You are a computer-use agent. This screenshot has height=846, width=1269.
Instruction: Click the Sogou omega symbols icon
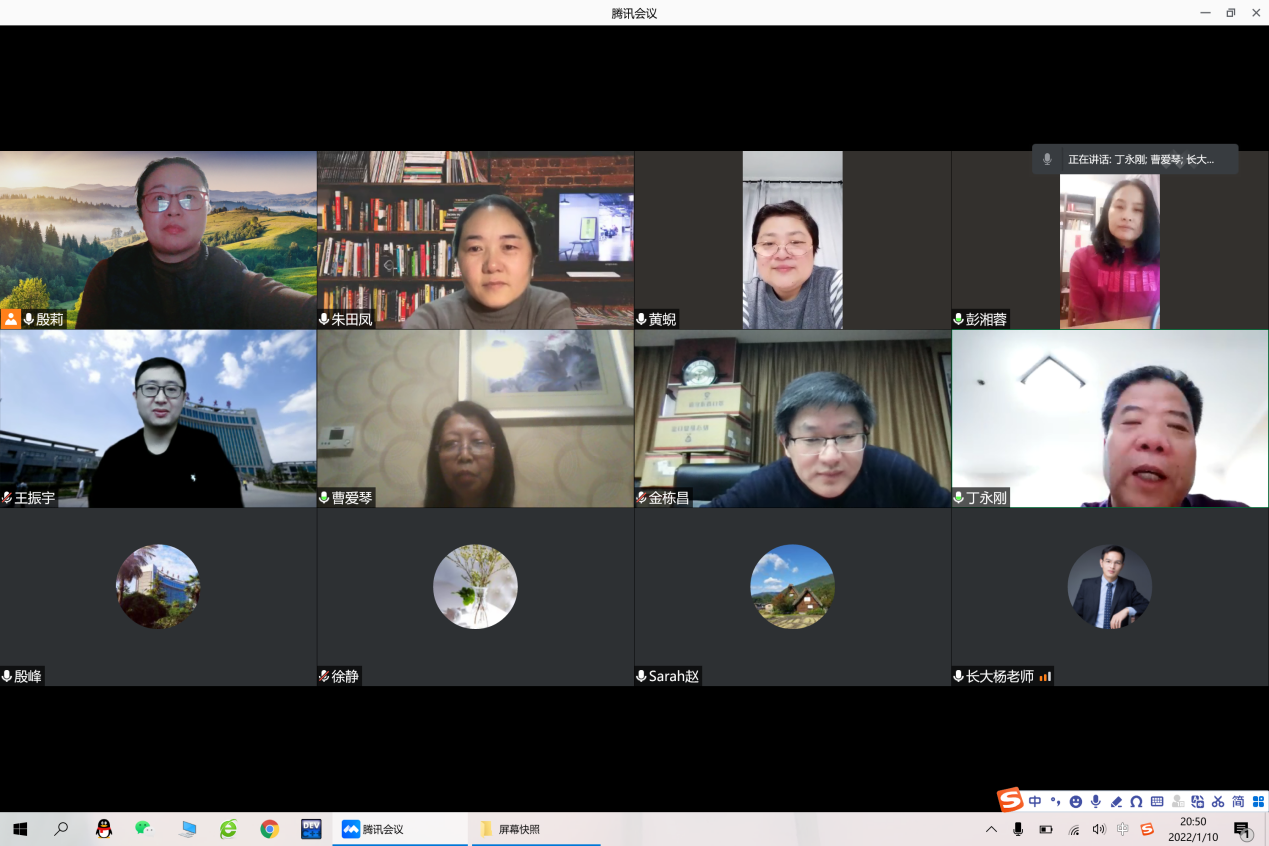pyautogui.click(x=1136, y=802)
